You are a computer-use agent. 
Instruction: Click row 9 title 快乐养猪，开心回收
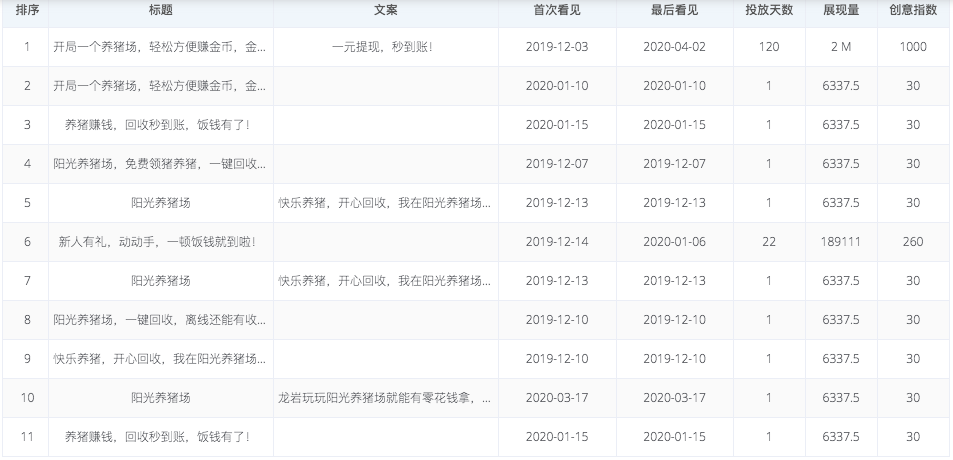(x=160, y=358)
